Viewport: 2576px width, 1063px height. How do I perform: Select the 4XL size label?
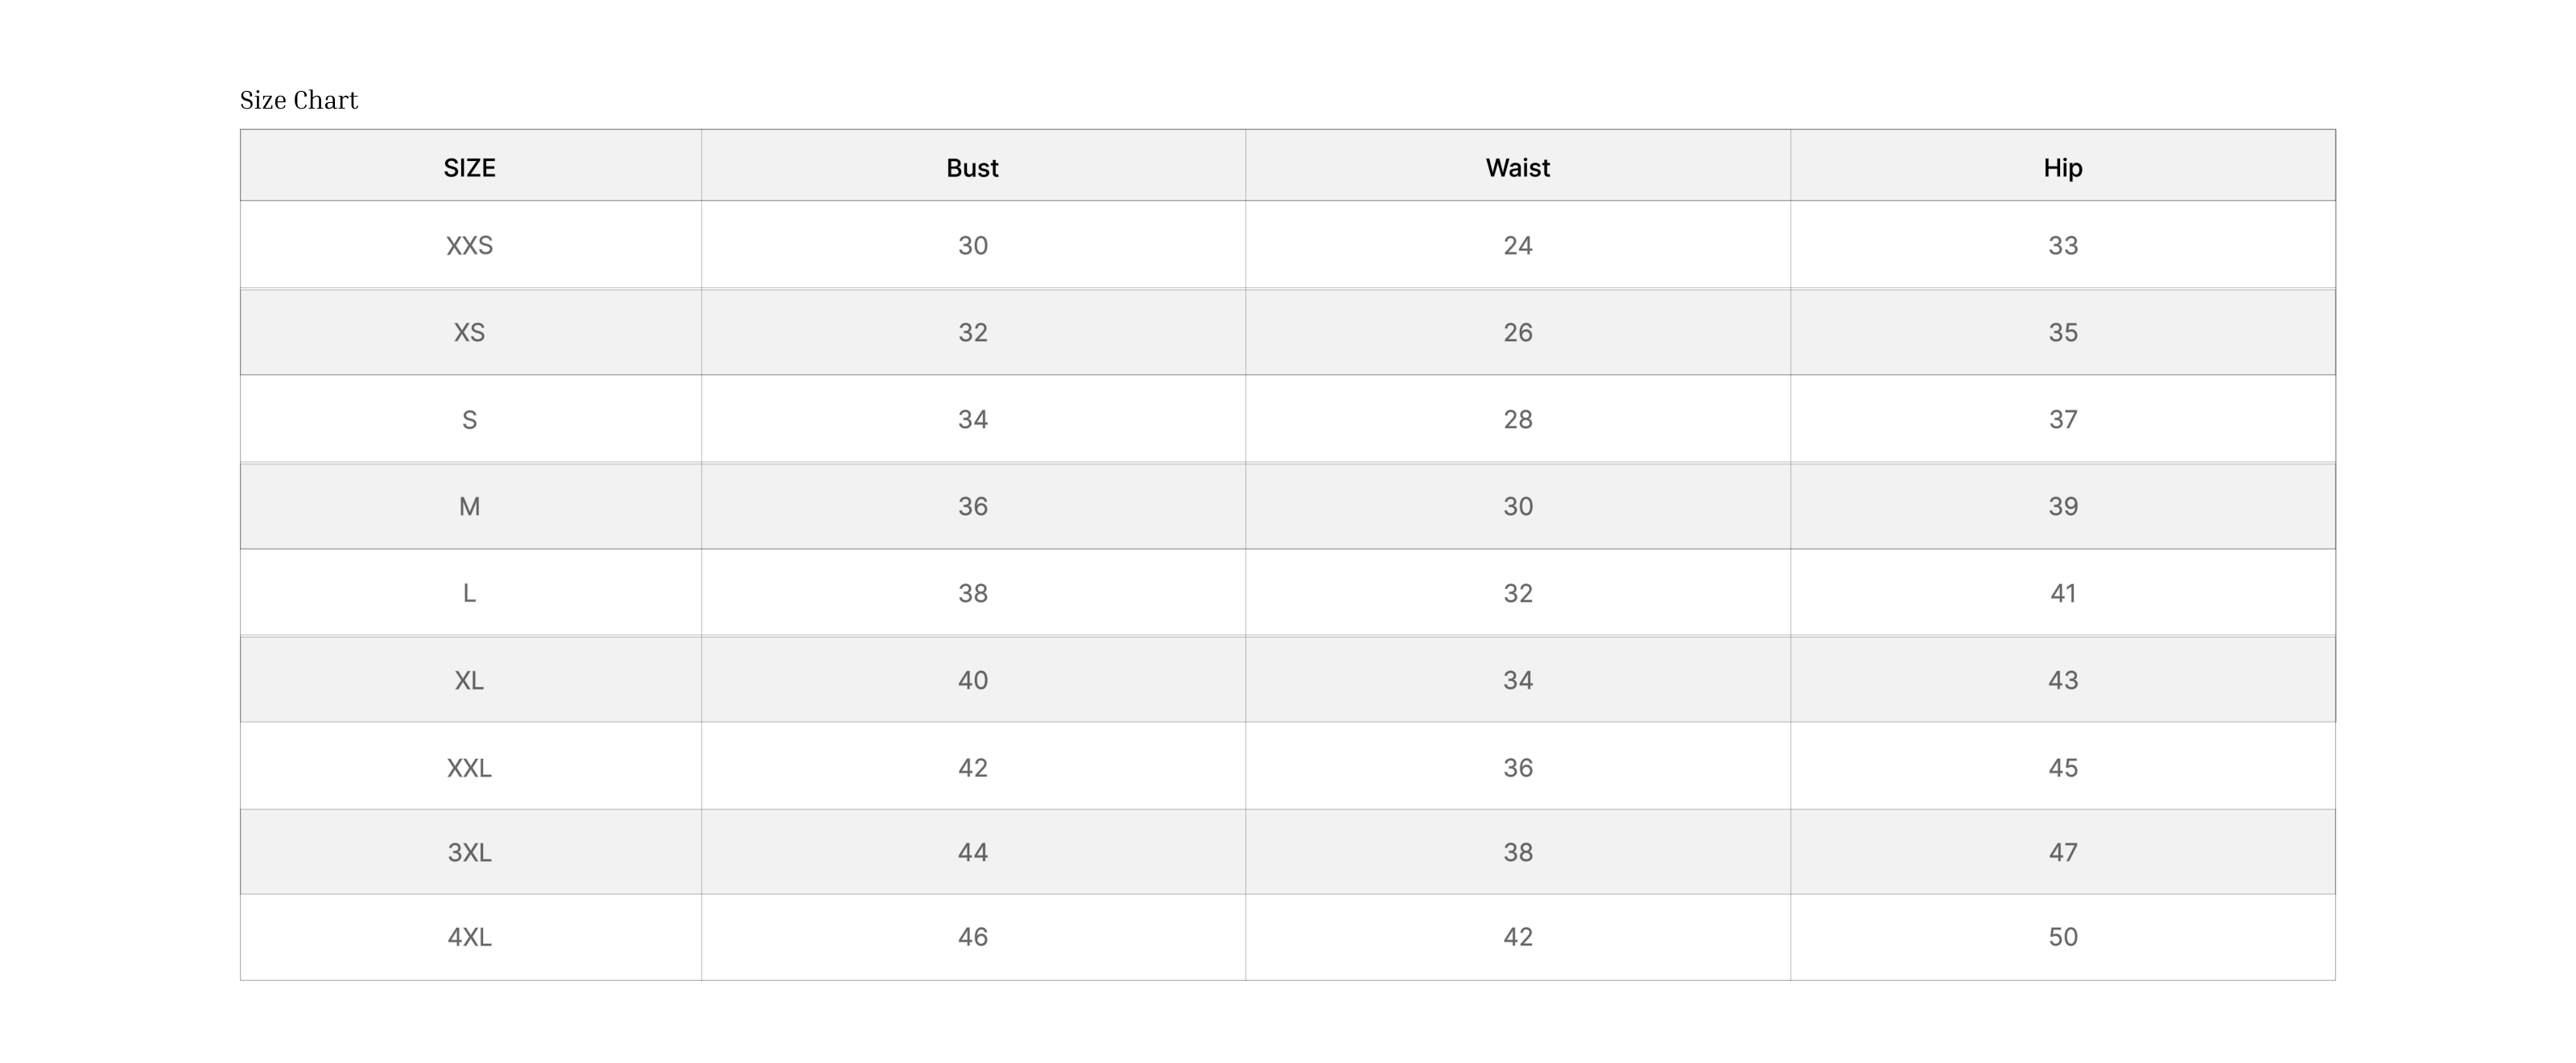tap(469, 937)
